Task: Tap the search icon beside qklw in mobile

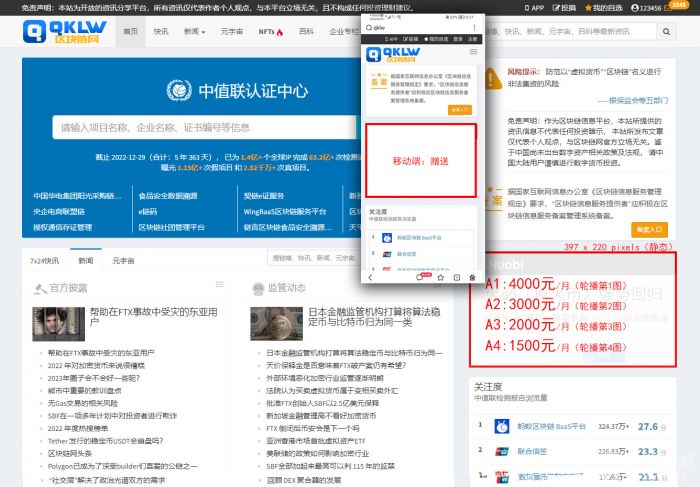Action: [369, 28]
